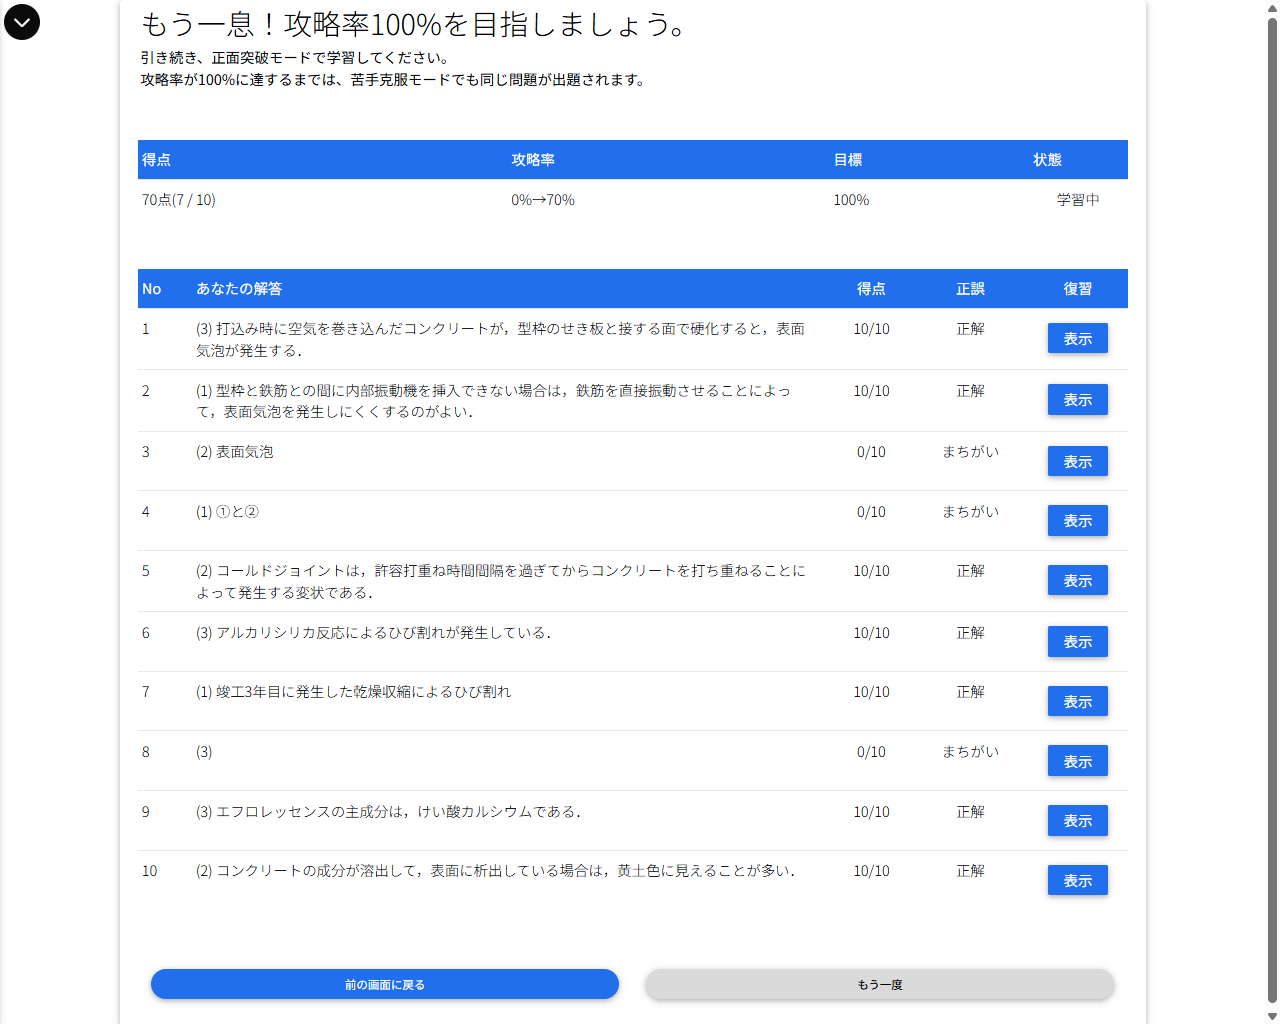1280x1024 pixels.
Task: Open 表示 review for question 9
Action: click(x=1077, y=820)
